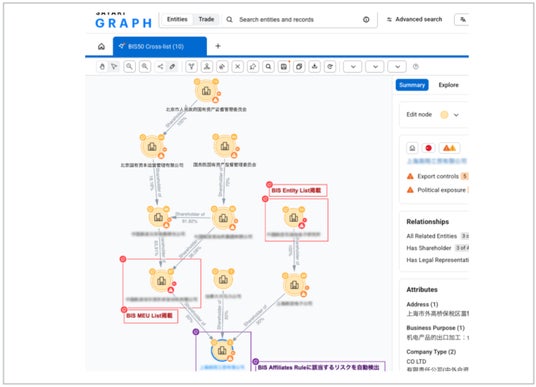
Task: Click the share graph icon
Action: click(160, 67)
